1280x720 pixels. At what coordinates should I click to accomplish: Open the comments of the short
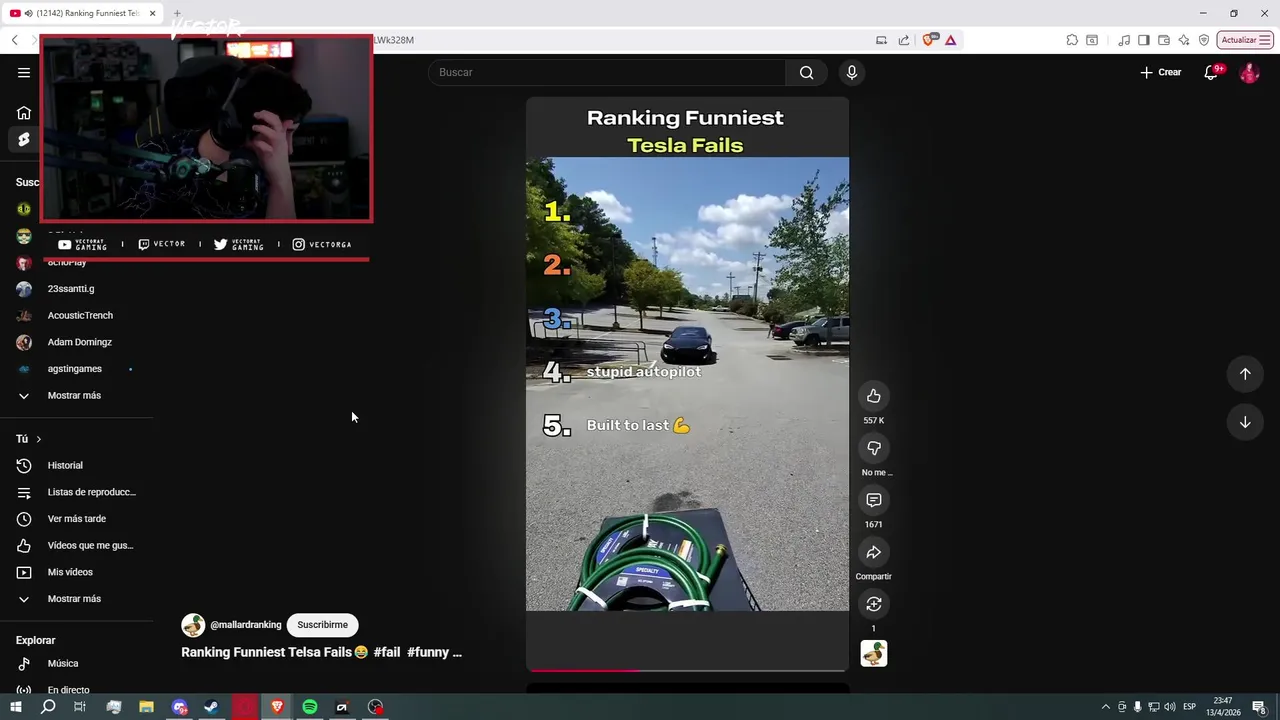pos(874,500)
